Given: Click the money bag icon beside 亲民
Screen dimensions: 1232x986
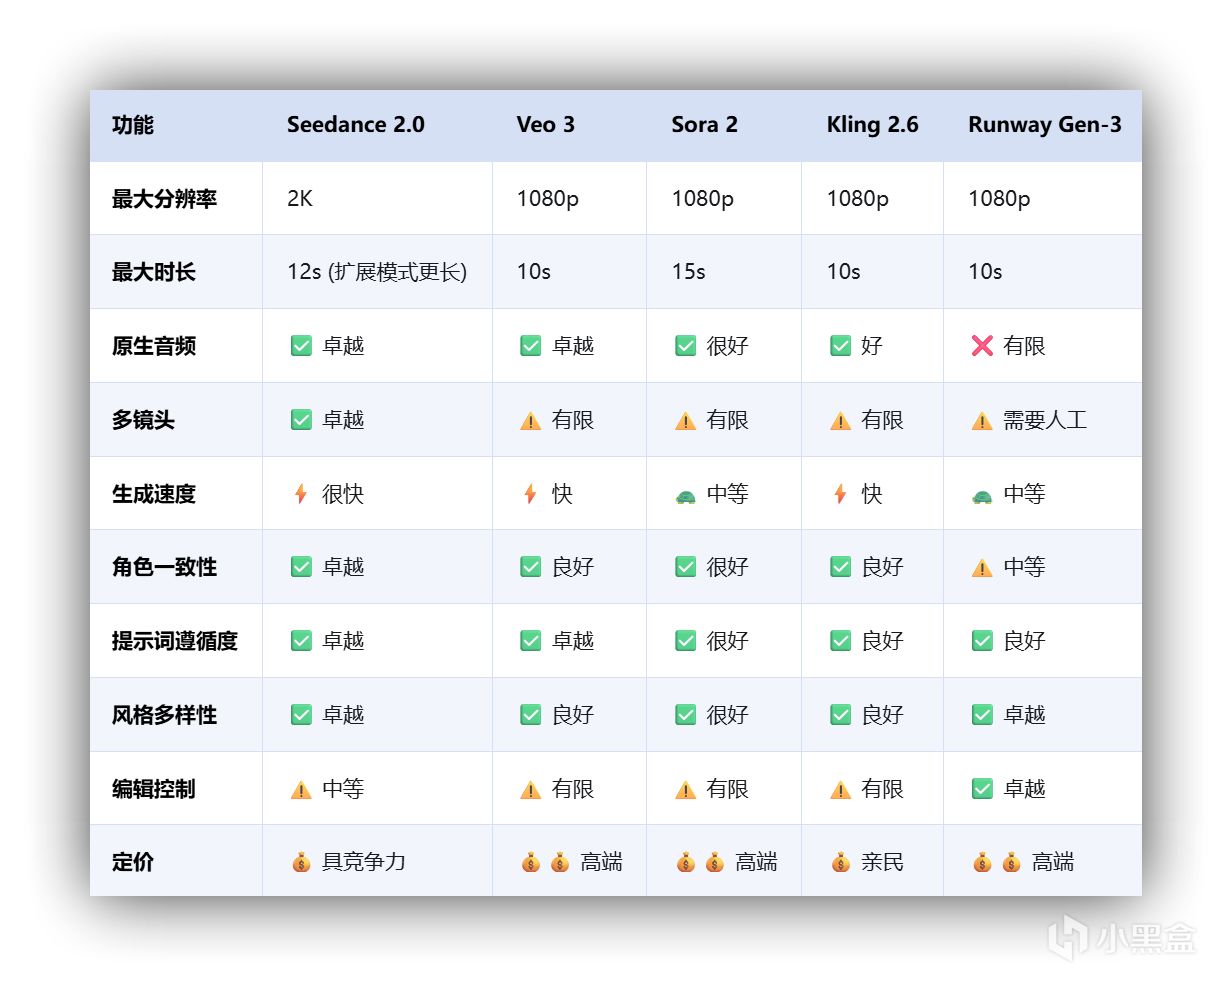Looking at the screenshot, I should 840,862.
